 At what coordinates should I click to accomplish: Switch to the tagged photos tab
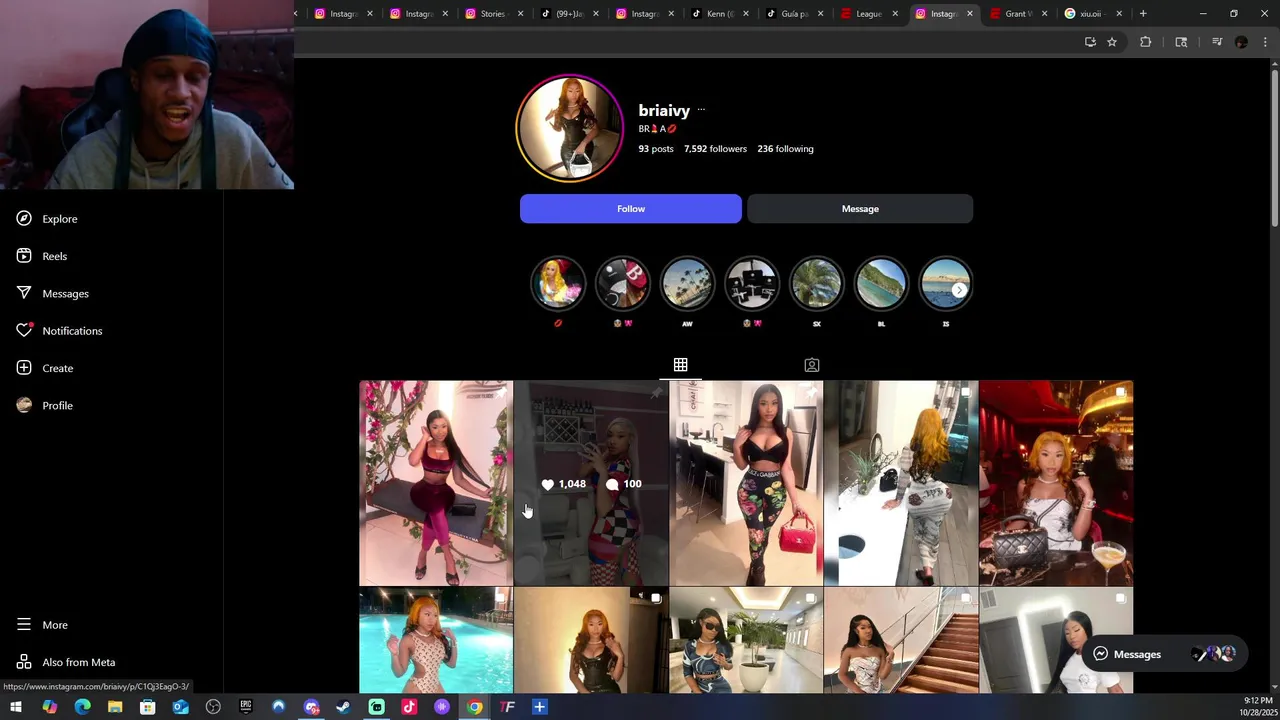[x=812, y=365]
